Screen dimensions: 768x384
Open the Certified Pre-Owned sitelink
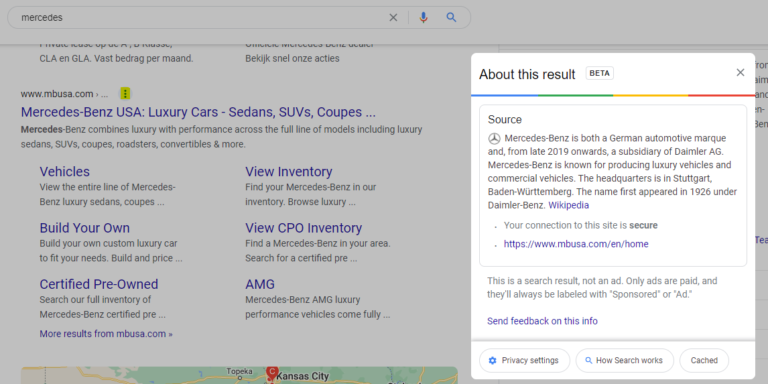click(x=99, y=285)
